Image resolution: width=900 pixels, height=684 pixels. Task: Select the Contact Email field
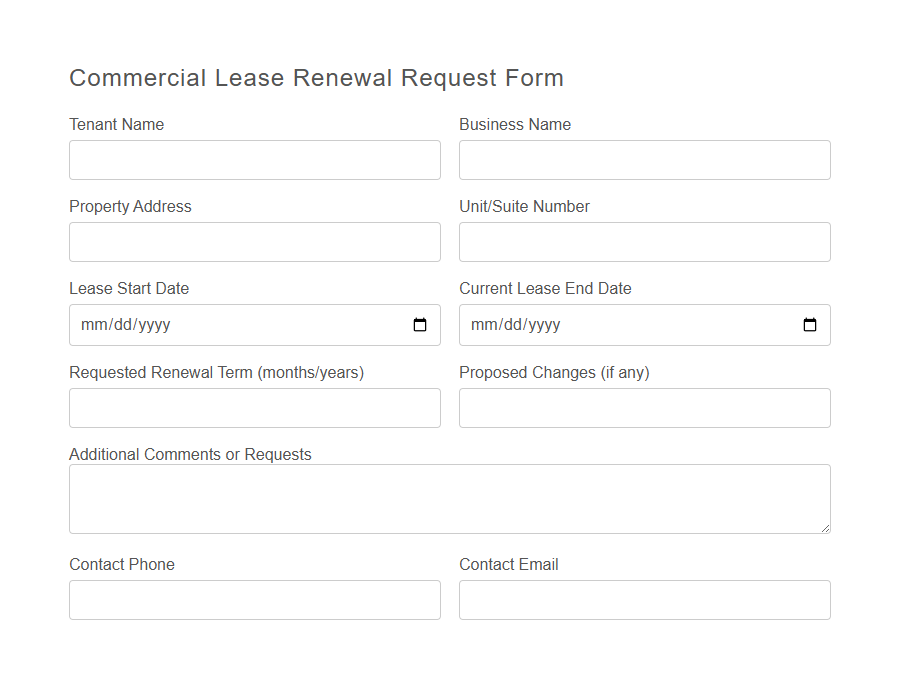pos(644,600)
